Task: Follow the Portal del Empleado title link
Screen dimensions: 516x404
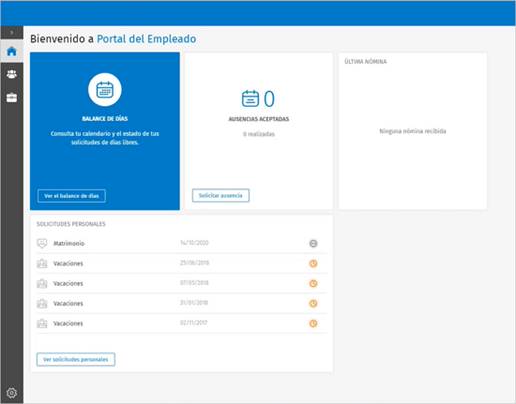Action: [x=146, y=39]
